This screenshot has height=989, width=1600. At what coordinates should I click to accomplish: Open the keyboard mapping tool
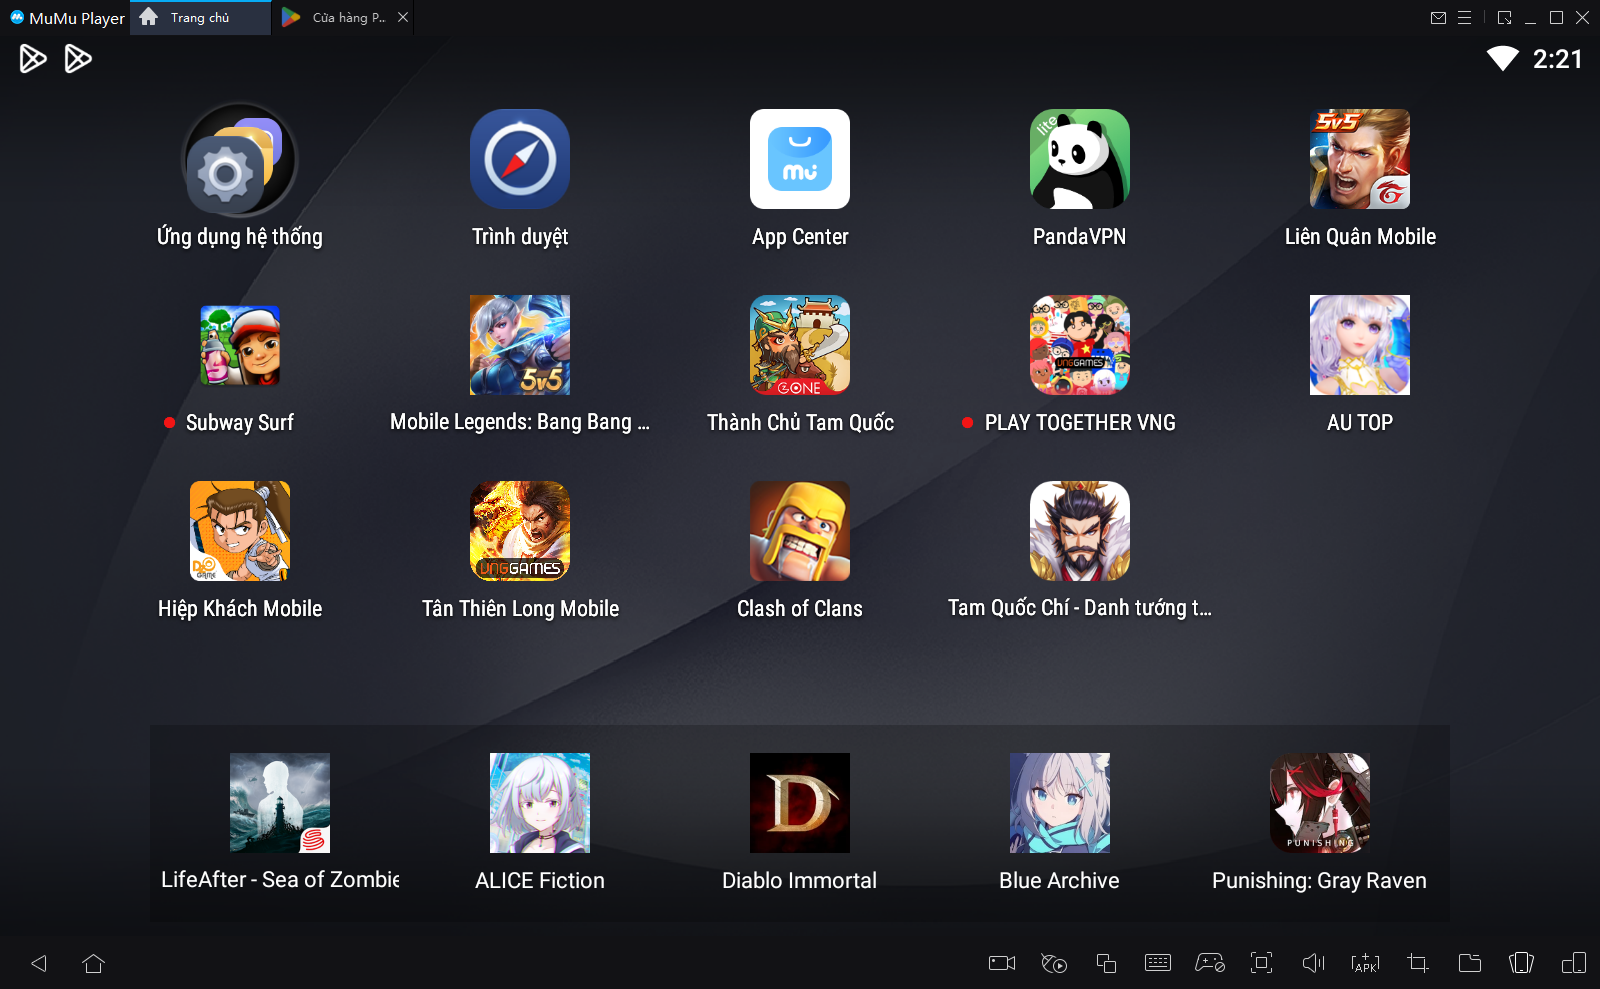point(1157,963)
